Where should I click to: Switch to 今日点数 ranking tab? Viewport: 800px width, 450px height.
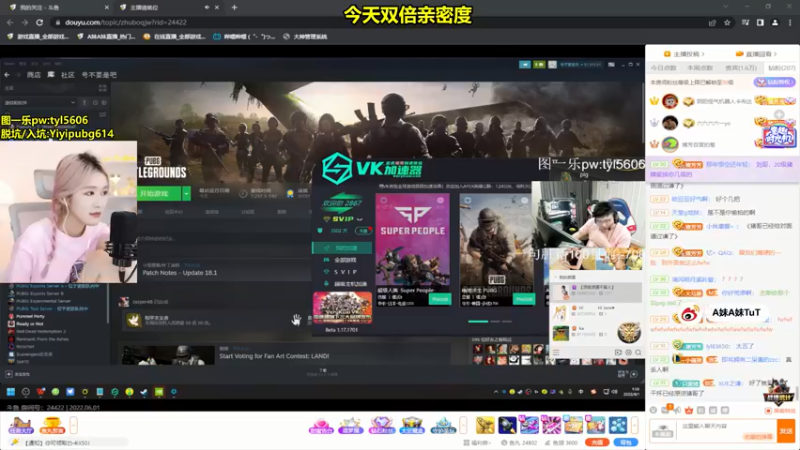[663, 68]
